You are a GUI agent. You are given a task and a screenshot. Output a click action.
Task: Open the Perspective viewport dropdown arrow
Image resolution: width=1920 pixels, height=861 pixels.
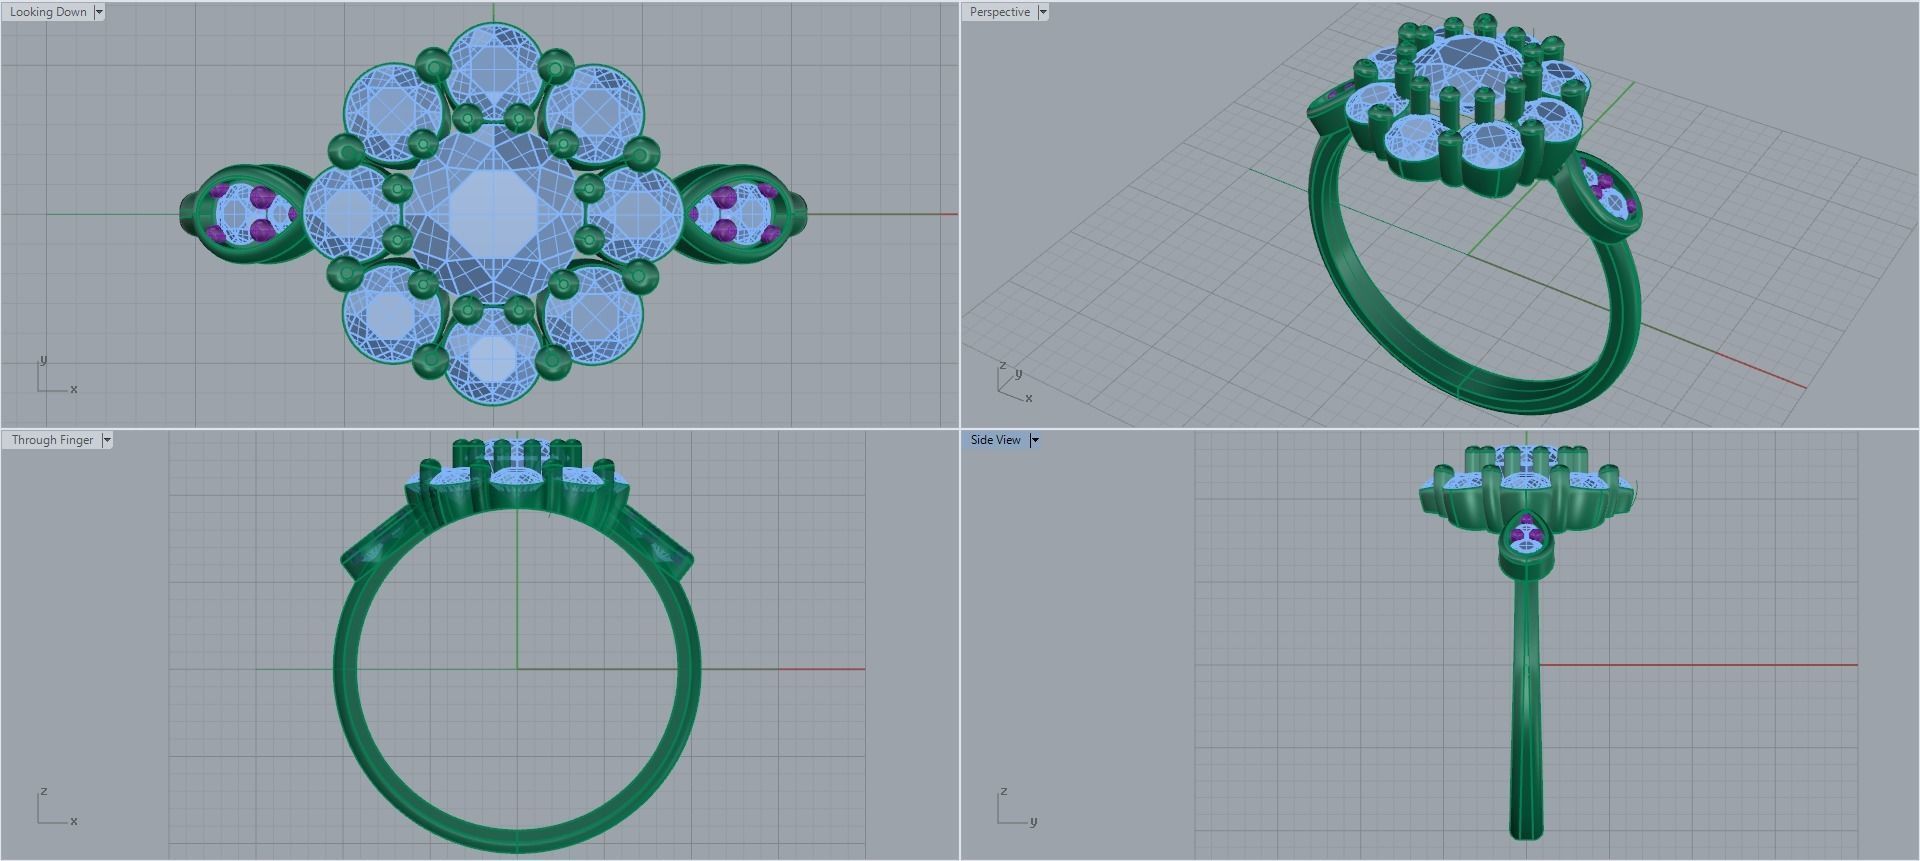pyautogui.click(x=1043, y=12)
